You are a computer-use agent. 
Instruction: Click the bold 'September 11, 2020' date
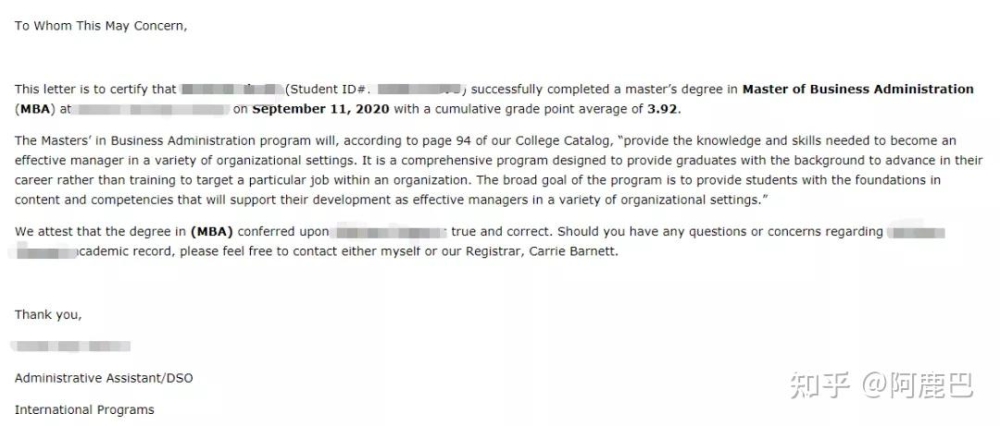321,109
